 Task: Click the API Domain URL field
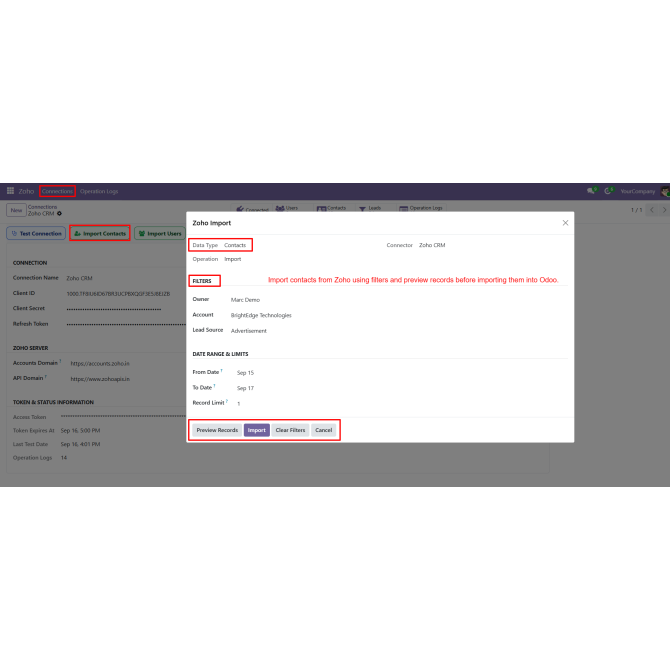[x=100, y=379]
